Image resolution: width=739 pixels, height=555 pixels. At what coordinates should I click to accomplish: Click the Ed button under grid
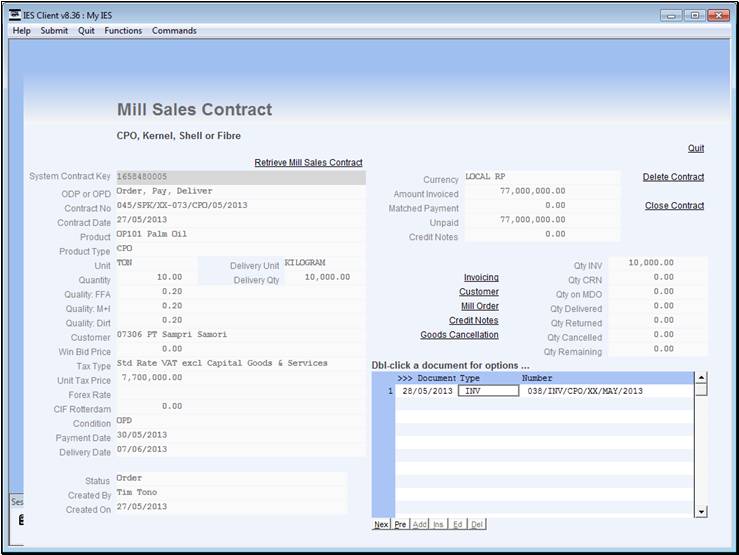458,524
